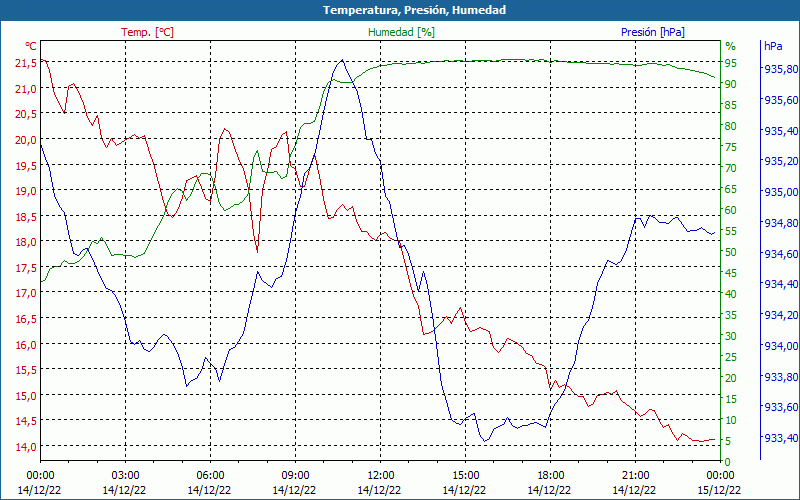
Task: Pick red '15,0' on the temperature axis
Action: [27, 395]
